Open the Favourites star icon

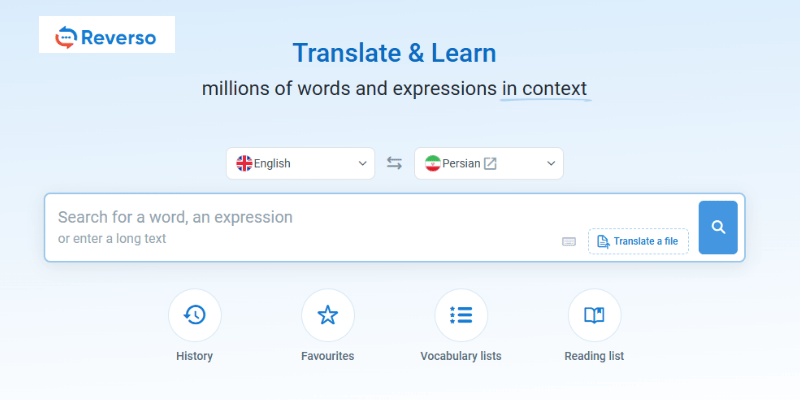[327, 315]
